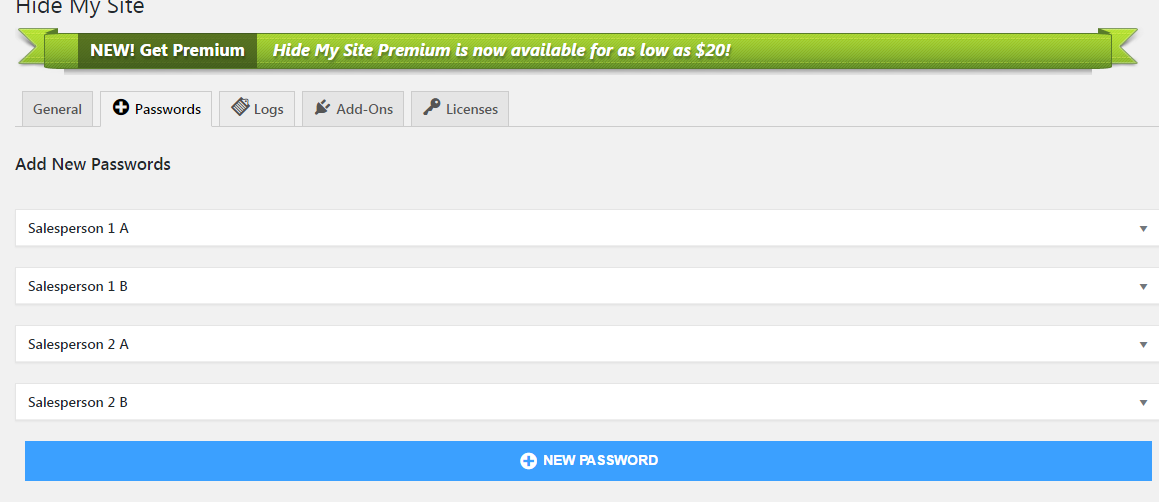Click the dropdown arrow for Salesperson 1 B
This screenshot has width=1159, height=502.
tap(1143, 287)
